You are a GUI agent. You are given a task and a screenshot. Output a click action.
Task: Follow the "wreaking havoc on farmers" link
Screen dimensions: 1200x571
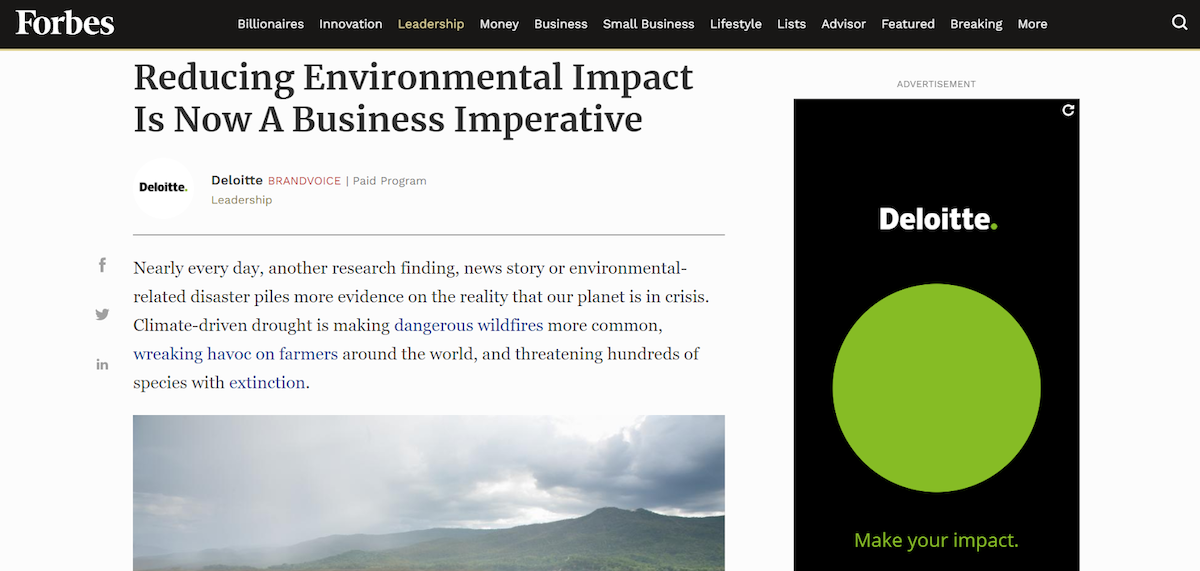tap(235, 354)
